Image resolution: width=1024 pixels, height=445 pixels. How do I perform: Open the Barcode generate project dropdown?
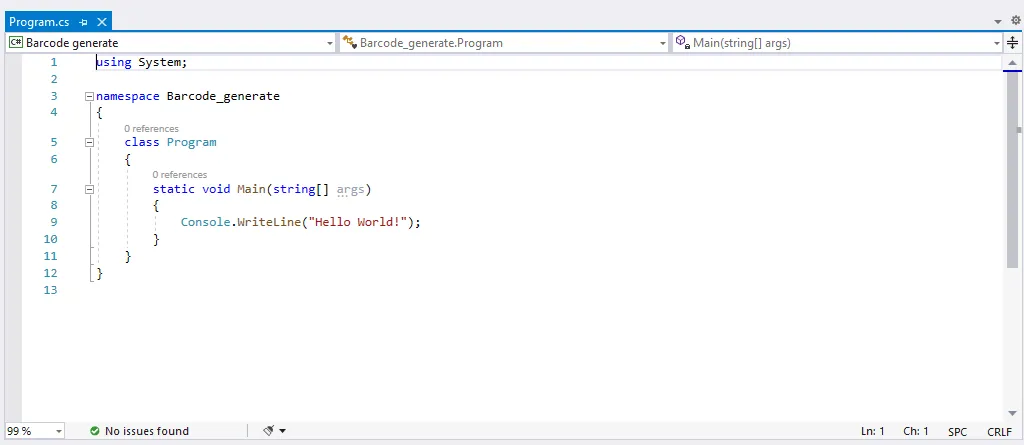pyautogui.click(x=330, y=43)
